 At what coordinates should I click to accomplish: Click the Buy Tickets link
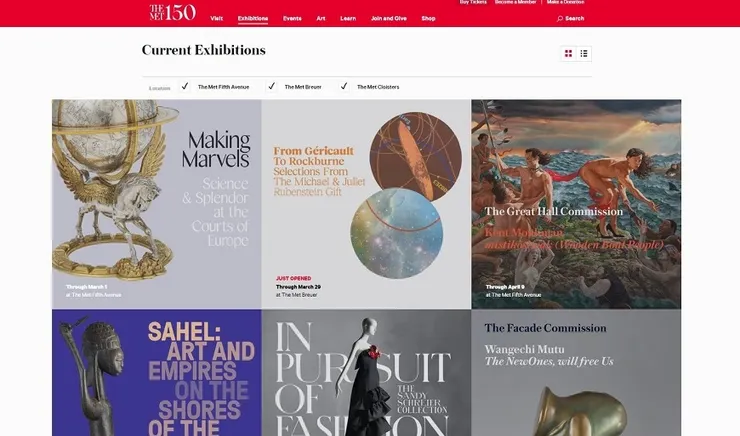click(x=473, y=2)
